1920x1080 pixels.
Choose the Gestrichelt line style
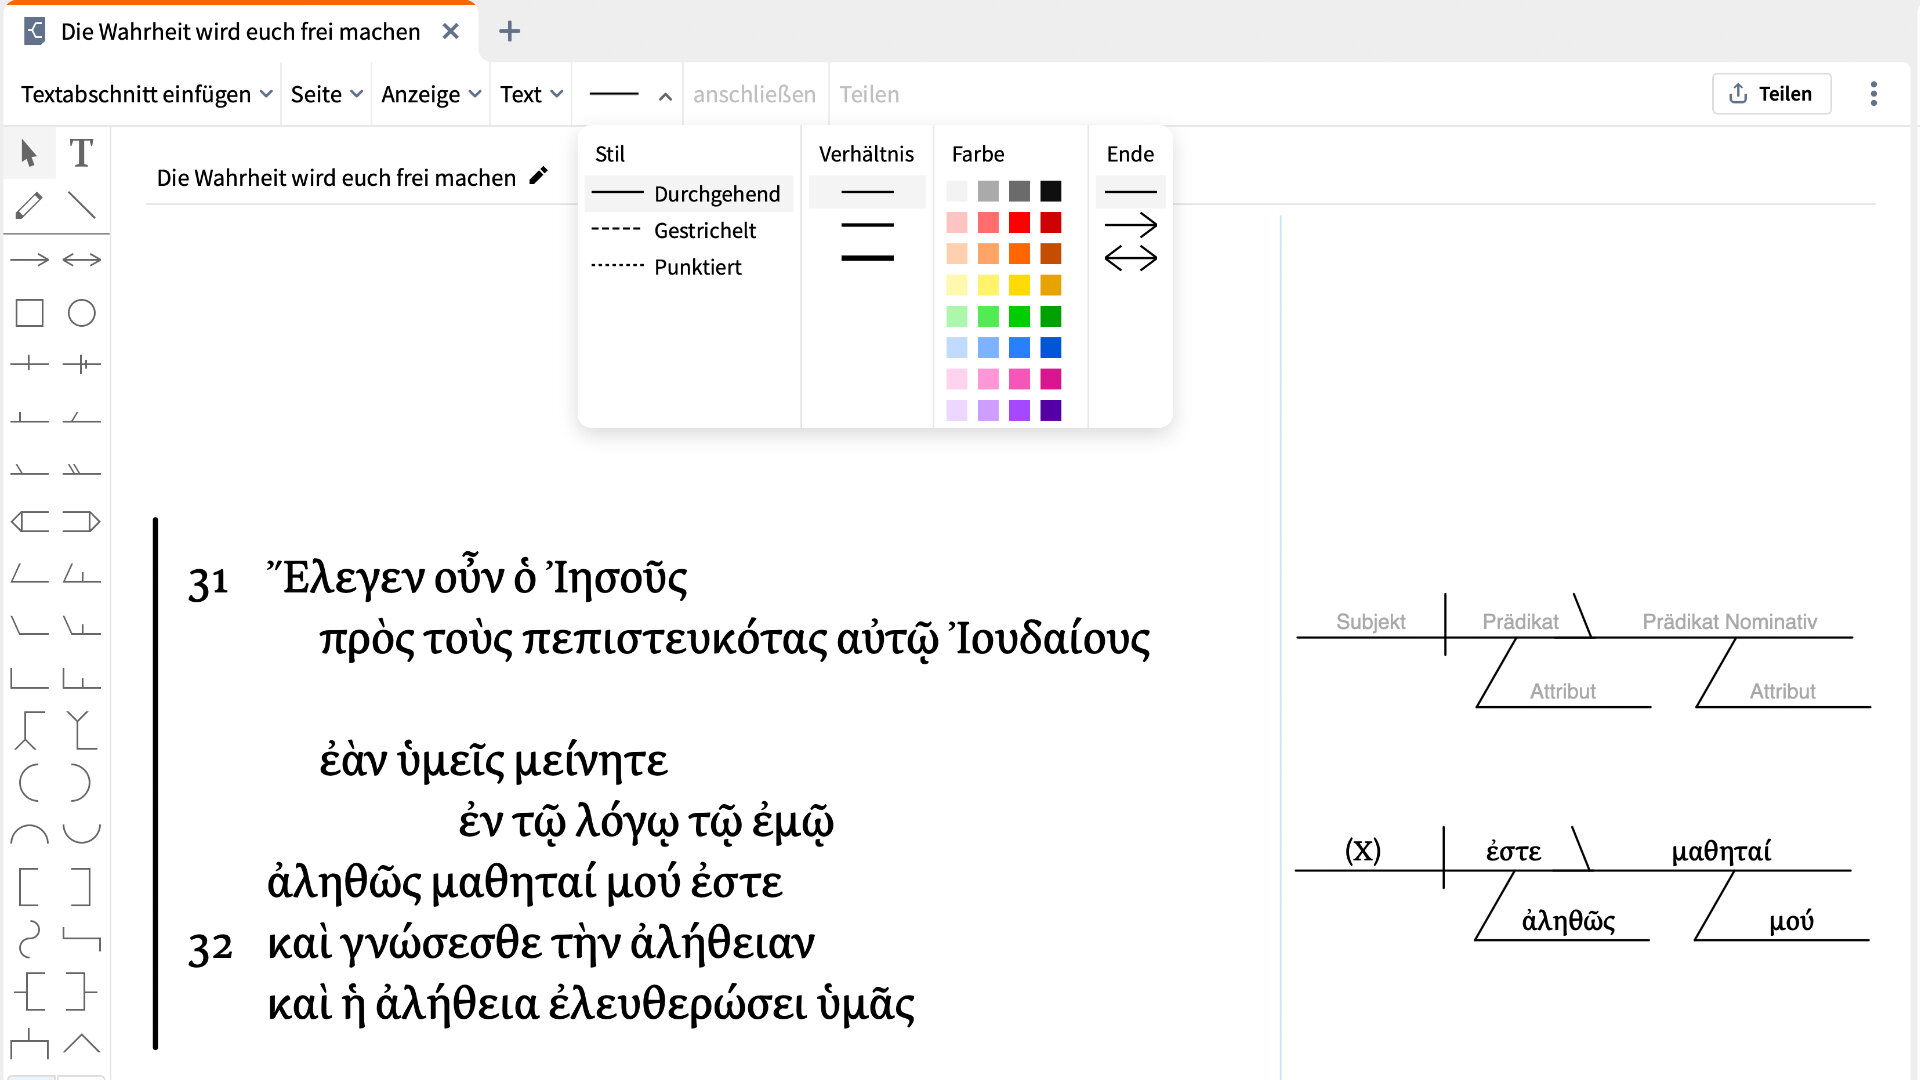(x=688, y=230)
